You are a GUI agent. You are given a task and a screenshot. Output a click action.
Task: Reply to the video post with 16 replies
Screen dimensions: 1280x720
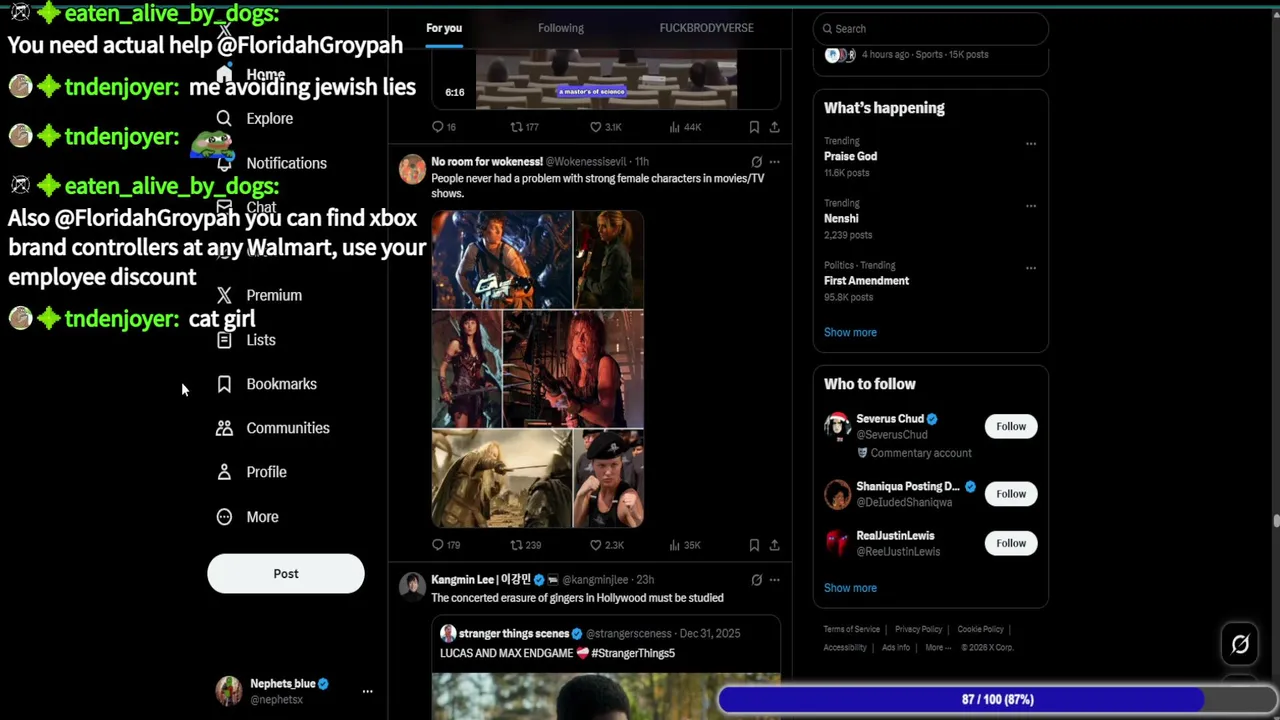point(443,127)
